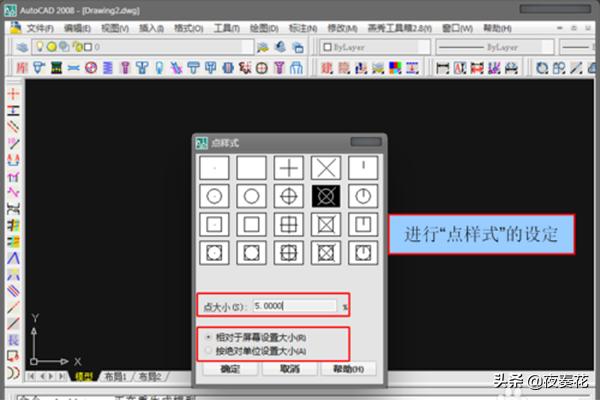
Task: Select the X cross point style
Action: click(x=326, y=168)
